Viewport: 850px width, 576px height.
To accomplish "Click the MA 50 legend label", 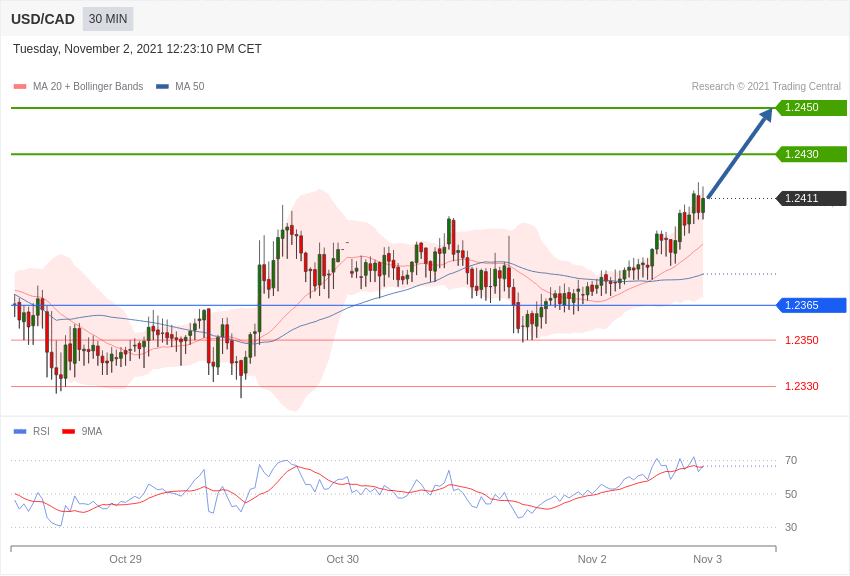I will [190, 86].
